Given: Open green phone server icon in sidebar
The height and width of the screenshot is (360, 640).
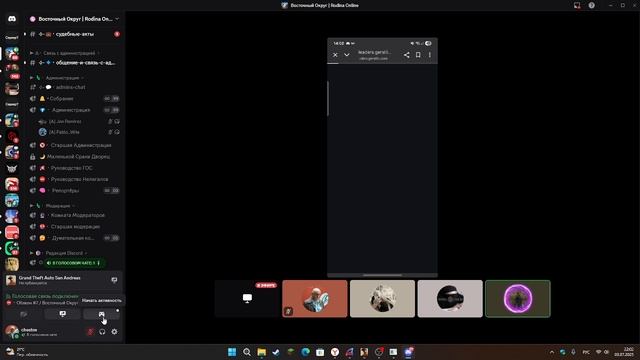Looking at the screenshot, I should pos(12,248).
